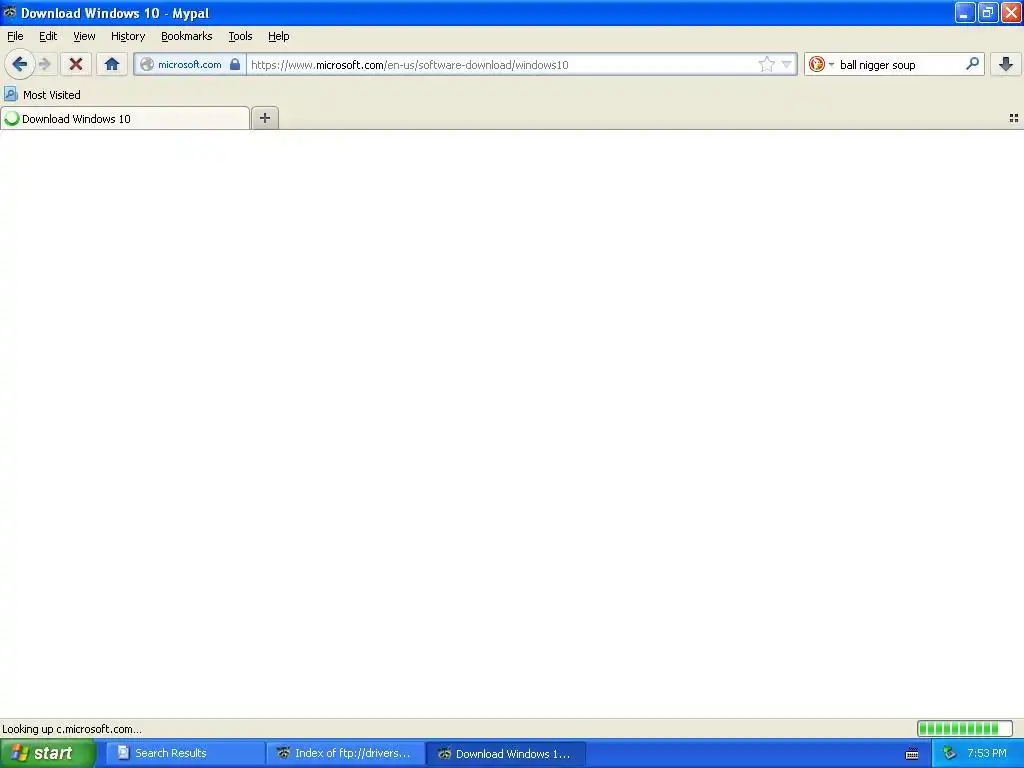1024x768 pixels.
Task: Minimize the Mypal browser window
Action: [x=965, y=12]
